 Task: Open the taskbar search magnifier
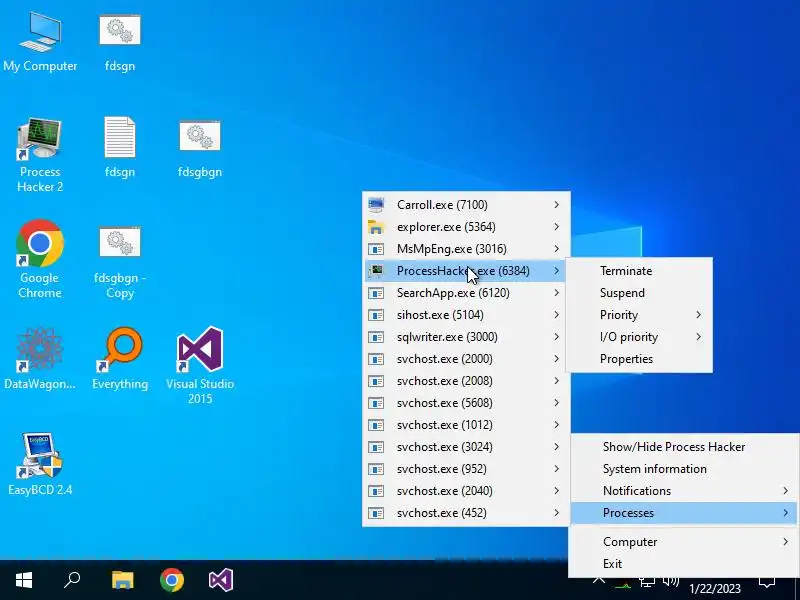pyautogui.click(x=72, y=580)
